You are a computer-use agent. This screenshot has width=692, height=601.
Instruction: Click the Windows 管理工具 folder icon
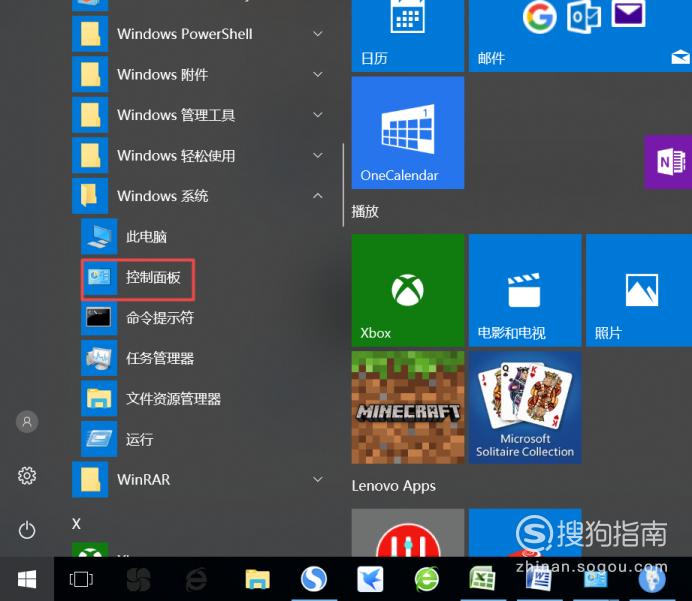pos(90,115)
